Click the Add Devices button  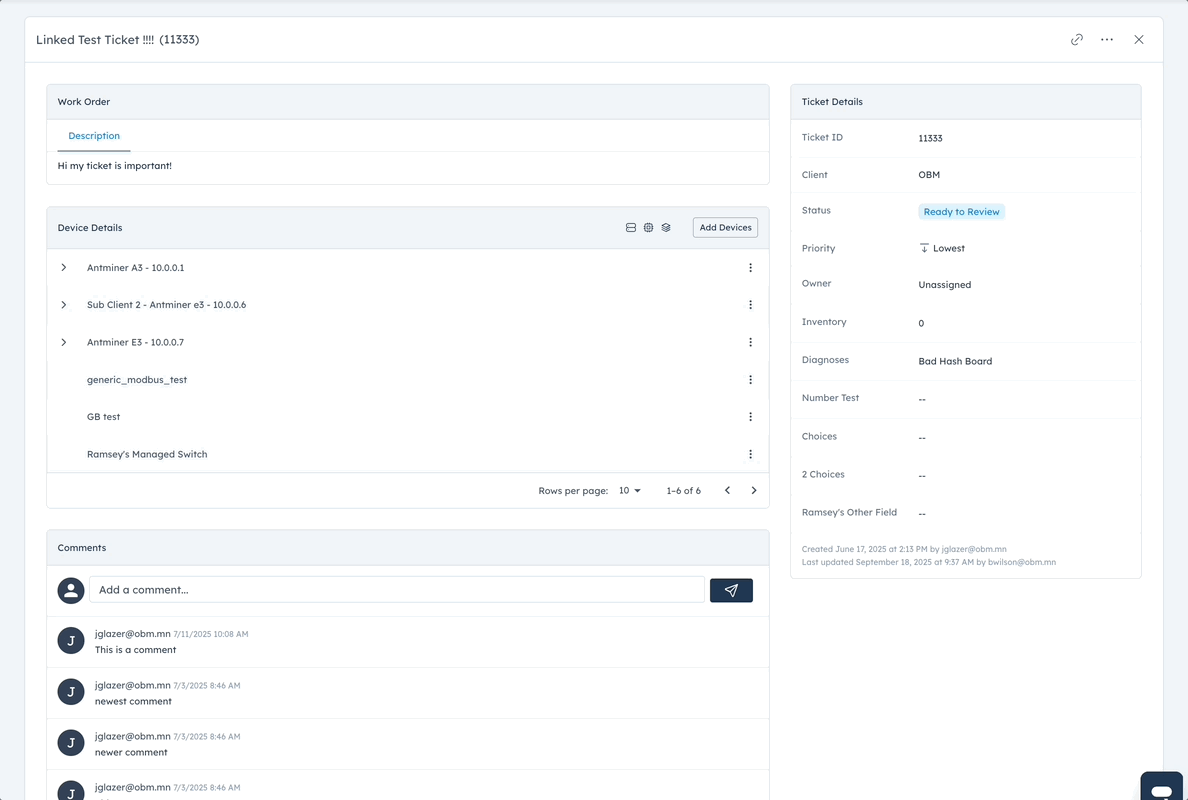[x=725, y=228]
